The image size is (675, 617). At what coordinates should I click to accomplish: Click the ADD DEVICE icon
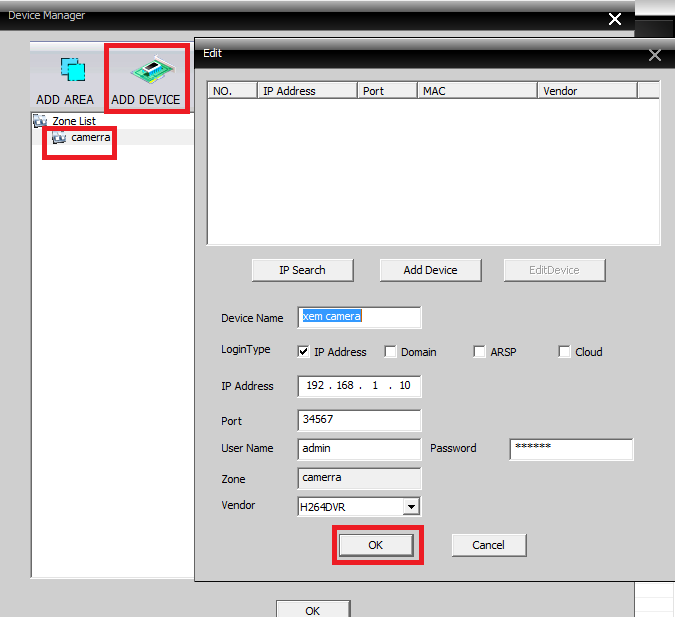[x=146, y=70]
